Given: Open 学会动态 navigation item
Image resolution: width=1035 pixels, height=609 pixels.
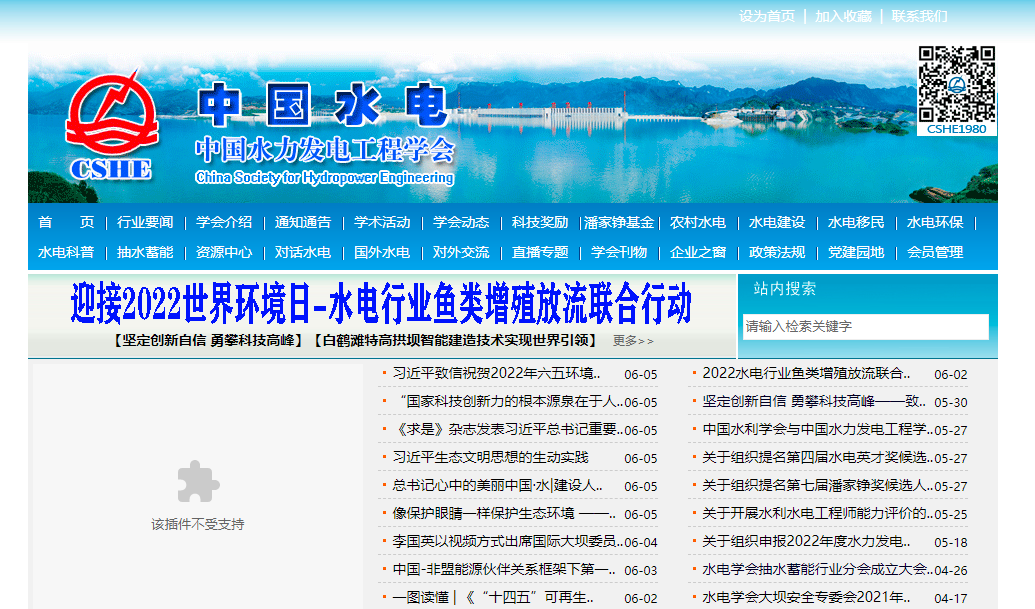Looking at the screenshot, I should [461, 222].
